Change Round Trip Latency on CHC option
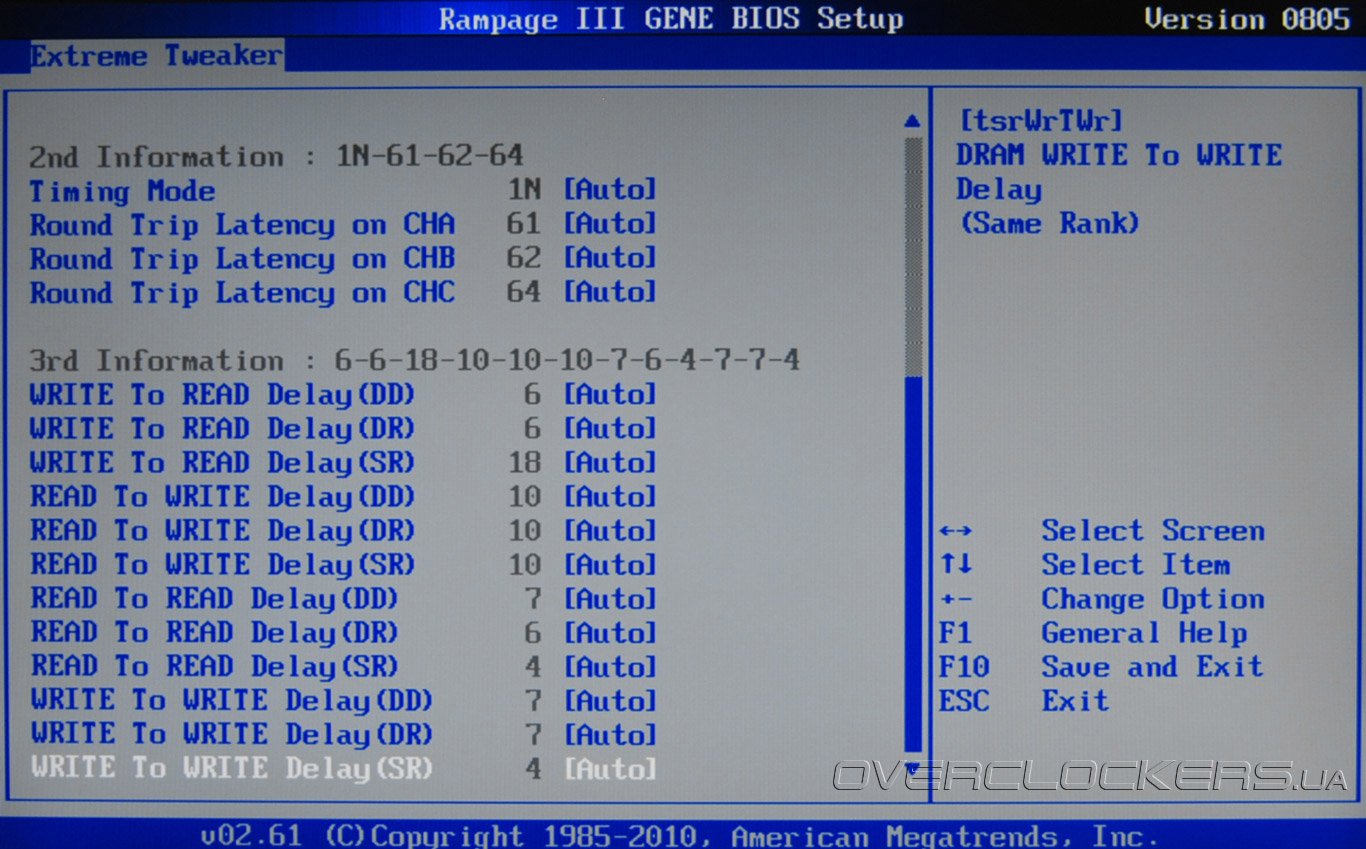Image resolution: width=1366 pixels, height=849 pixels. click(343, 292)
